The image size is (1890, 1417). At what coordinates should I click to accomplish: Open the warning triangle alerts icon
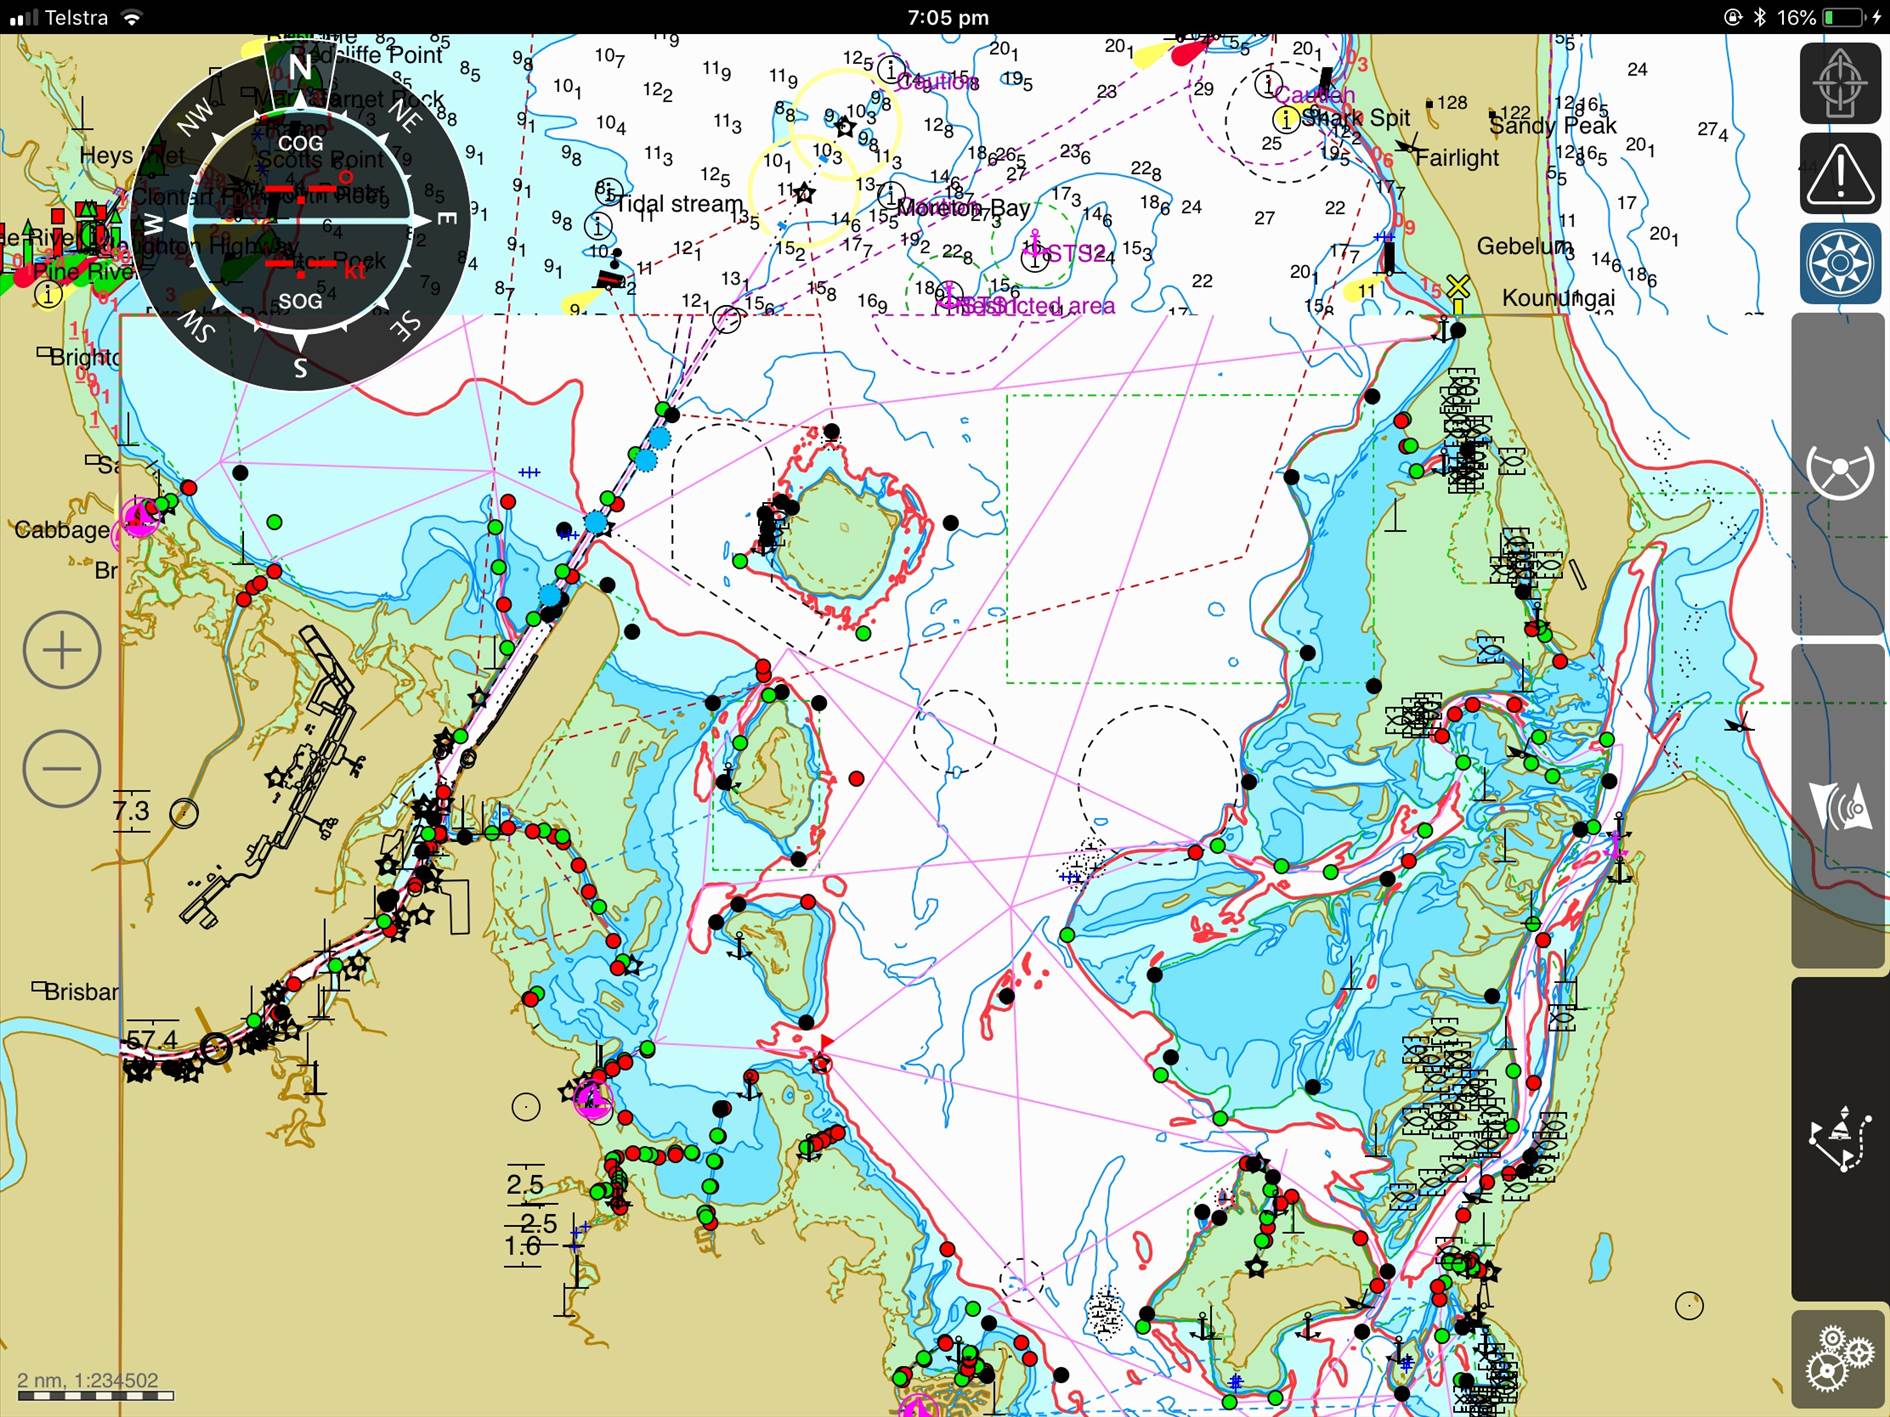click(1839, 173)
